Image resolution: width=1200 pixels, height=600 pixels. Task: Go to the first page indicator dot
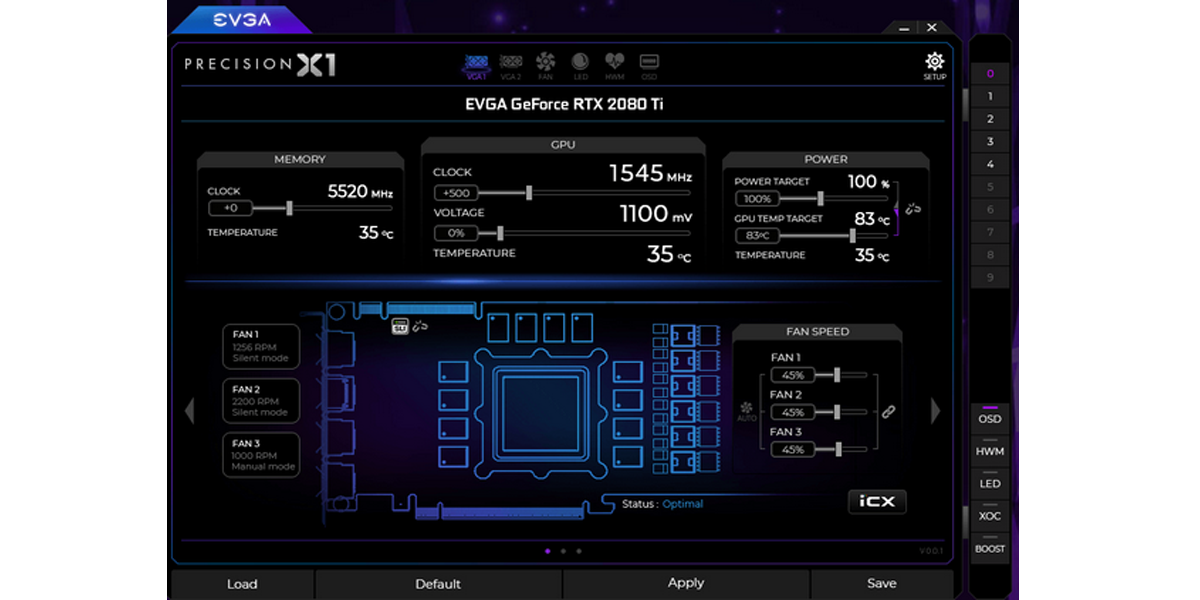(547, 550)
